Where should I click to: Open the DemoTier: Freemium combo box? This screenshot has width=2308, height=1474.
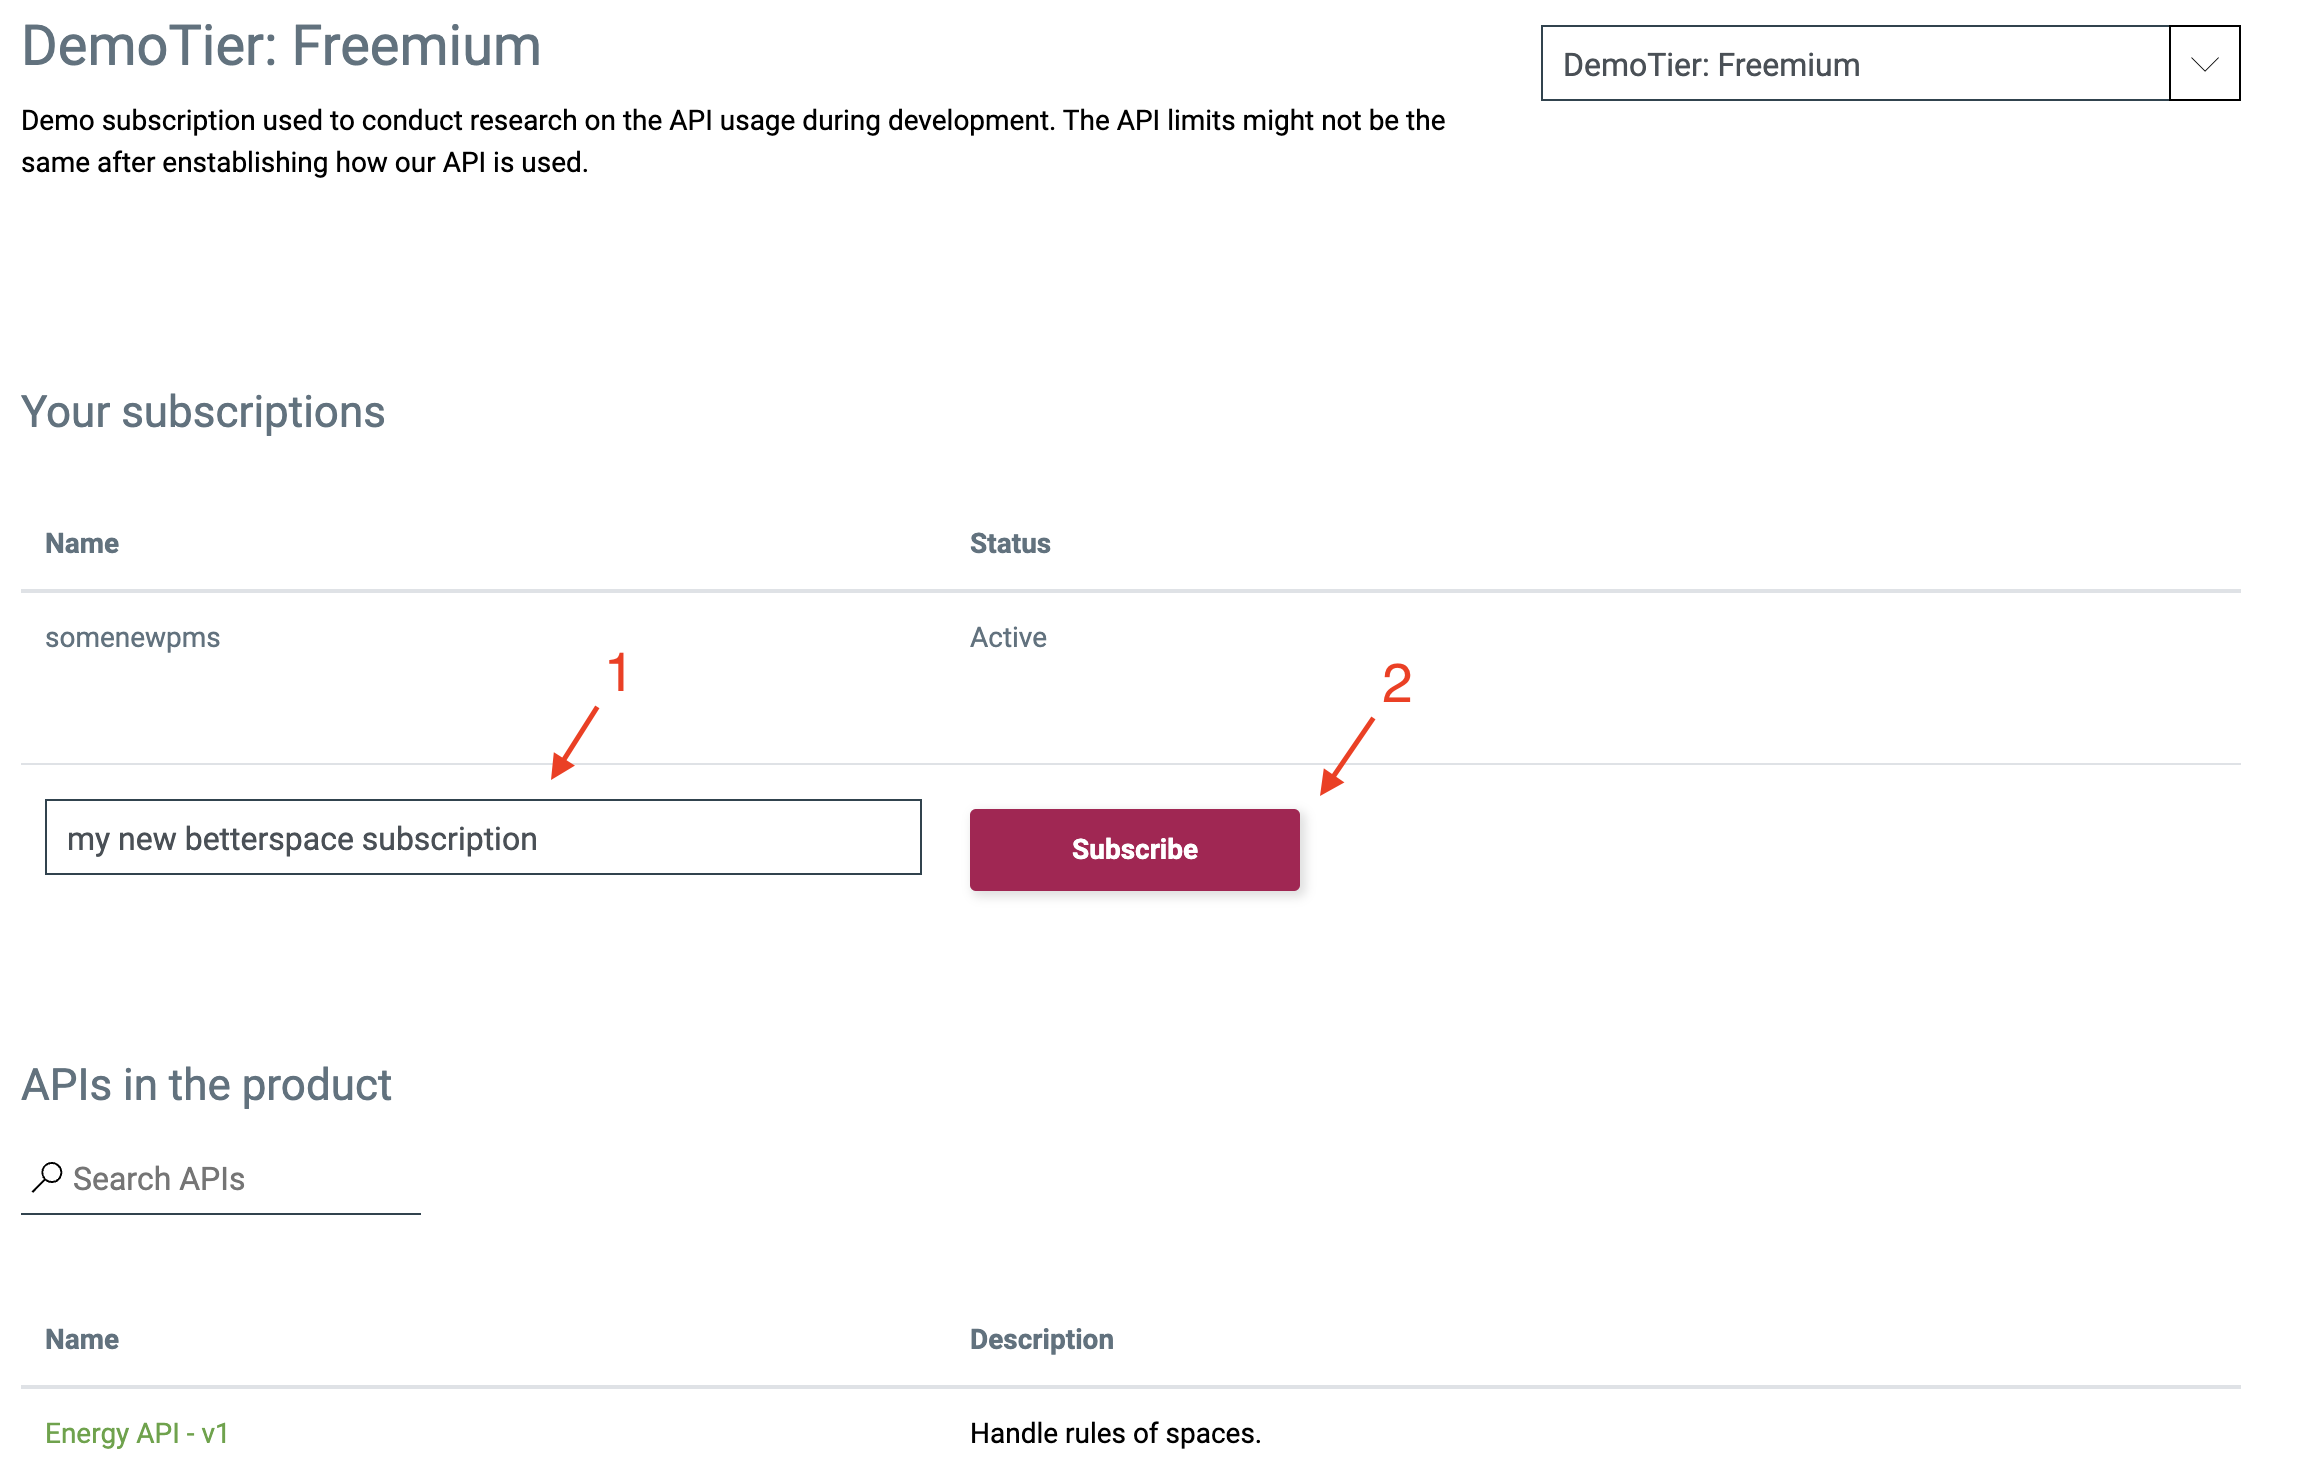coord(1855,64)
